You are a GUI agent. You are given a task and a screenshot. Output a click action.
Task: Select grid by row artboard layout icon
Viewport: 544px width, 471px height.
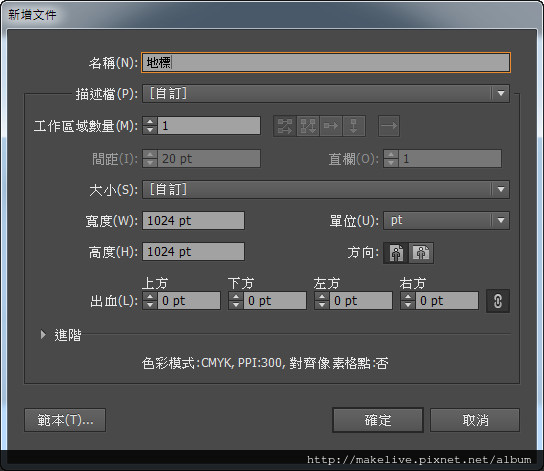click(284, 126)
